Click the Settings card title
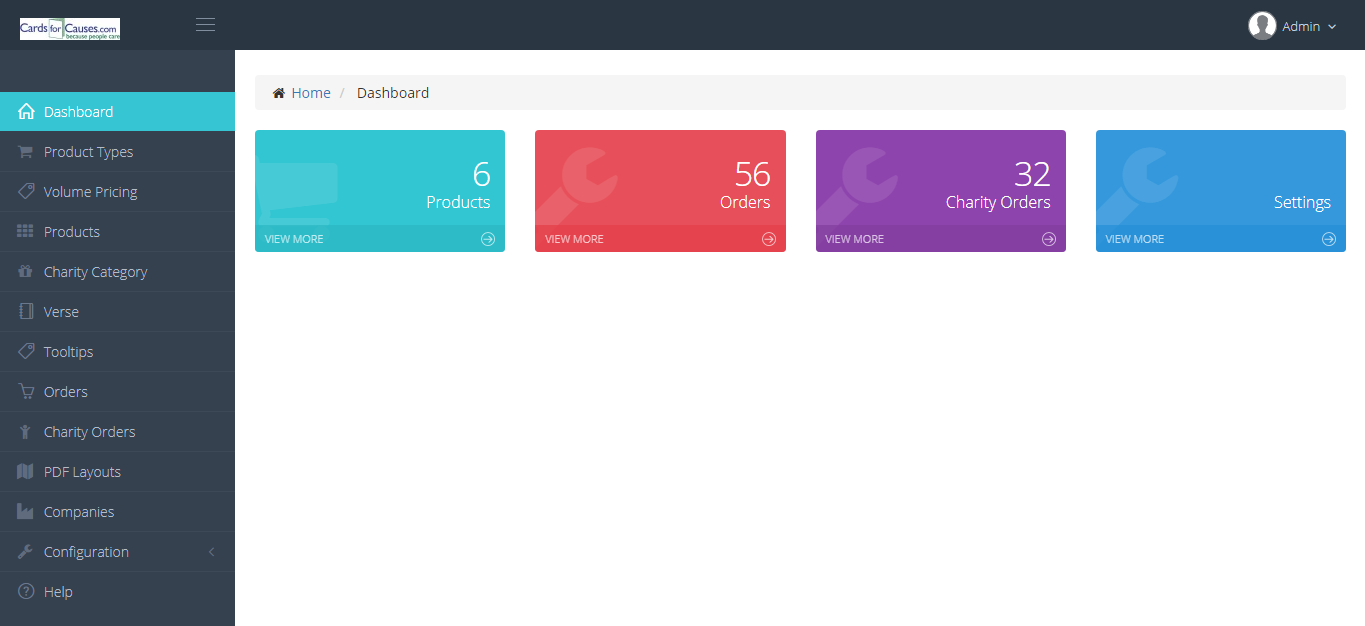This screenshot has height=626, width=1365. coord(1302,202)
